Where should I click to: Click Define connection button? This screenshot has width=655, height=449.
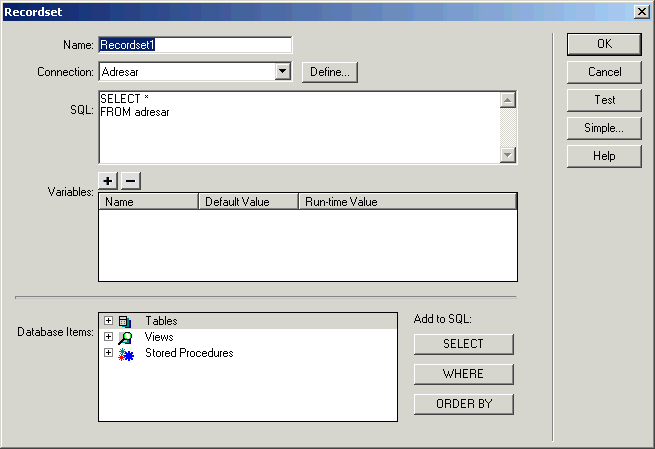(330, 72)
